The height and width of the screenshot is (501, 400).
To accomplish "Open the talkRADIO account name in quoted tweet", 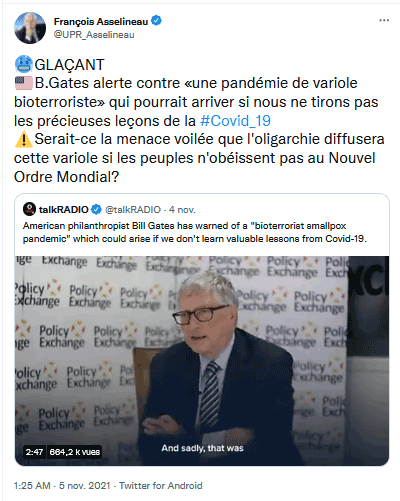I will [x=63, y=209].
